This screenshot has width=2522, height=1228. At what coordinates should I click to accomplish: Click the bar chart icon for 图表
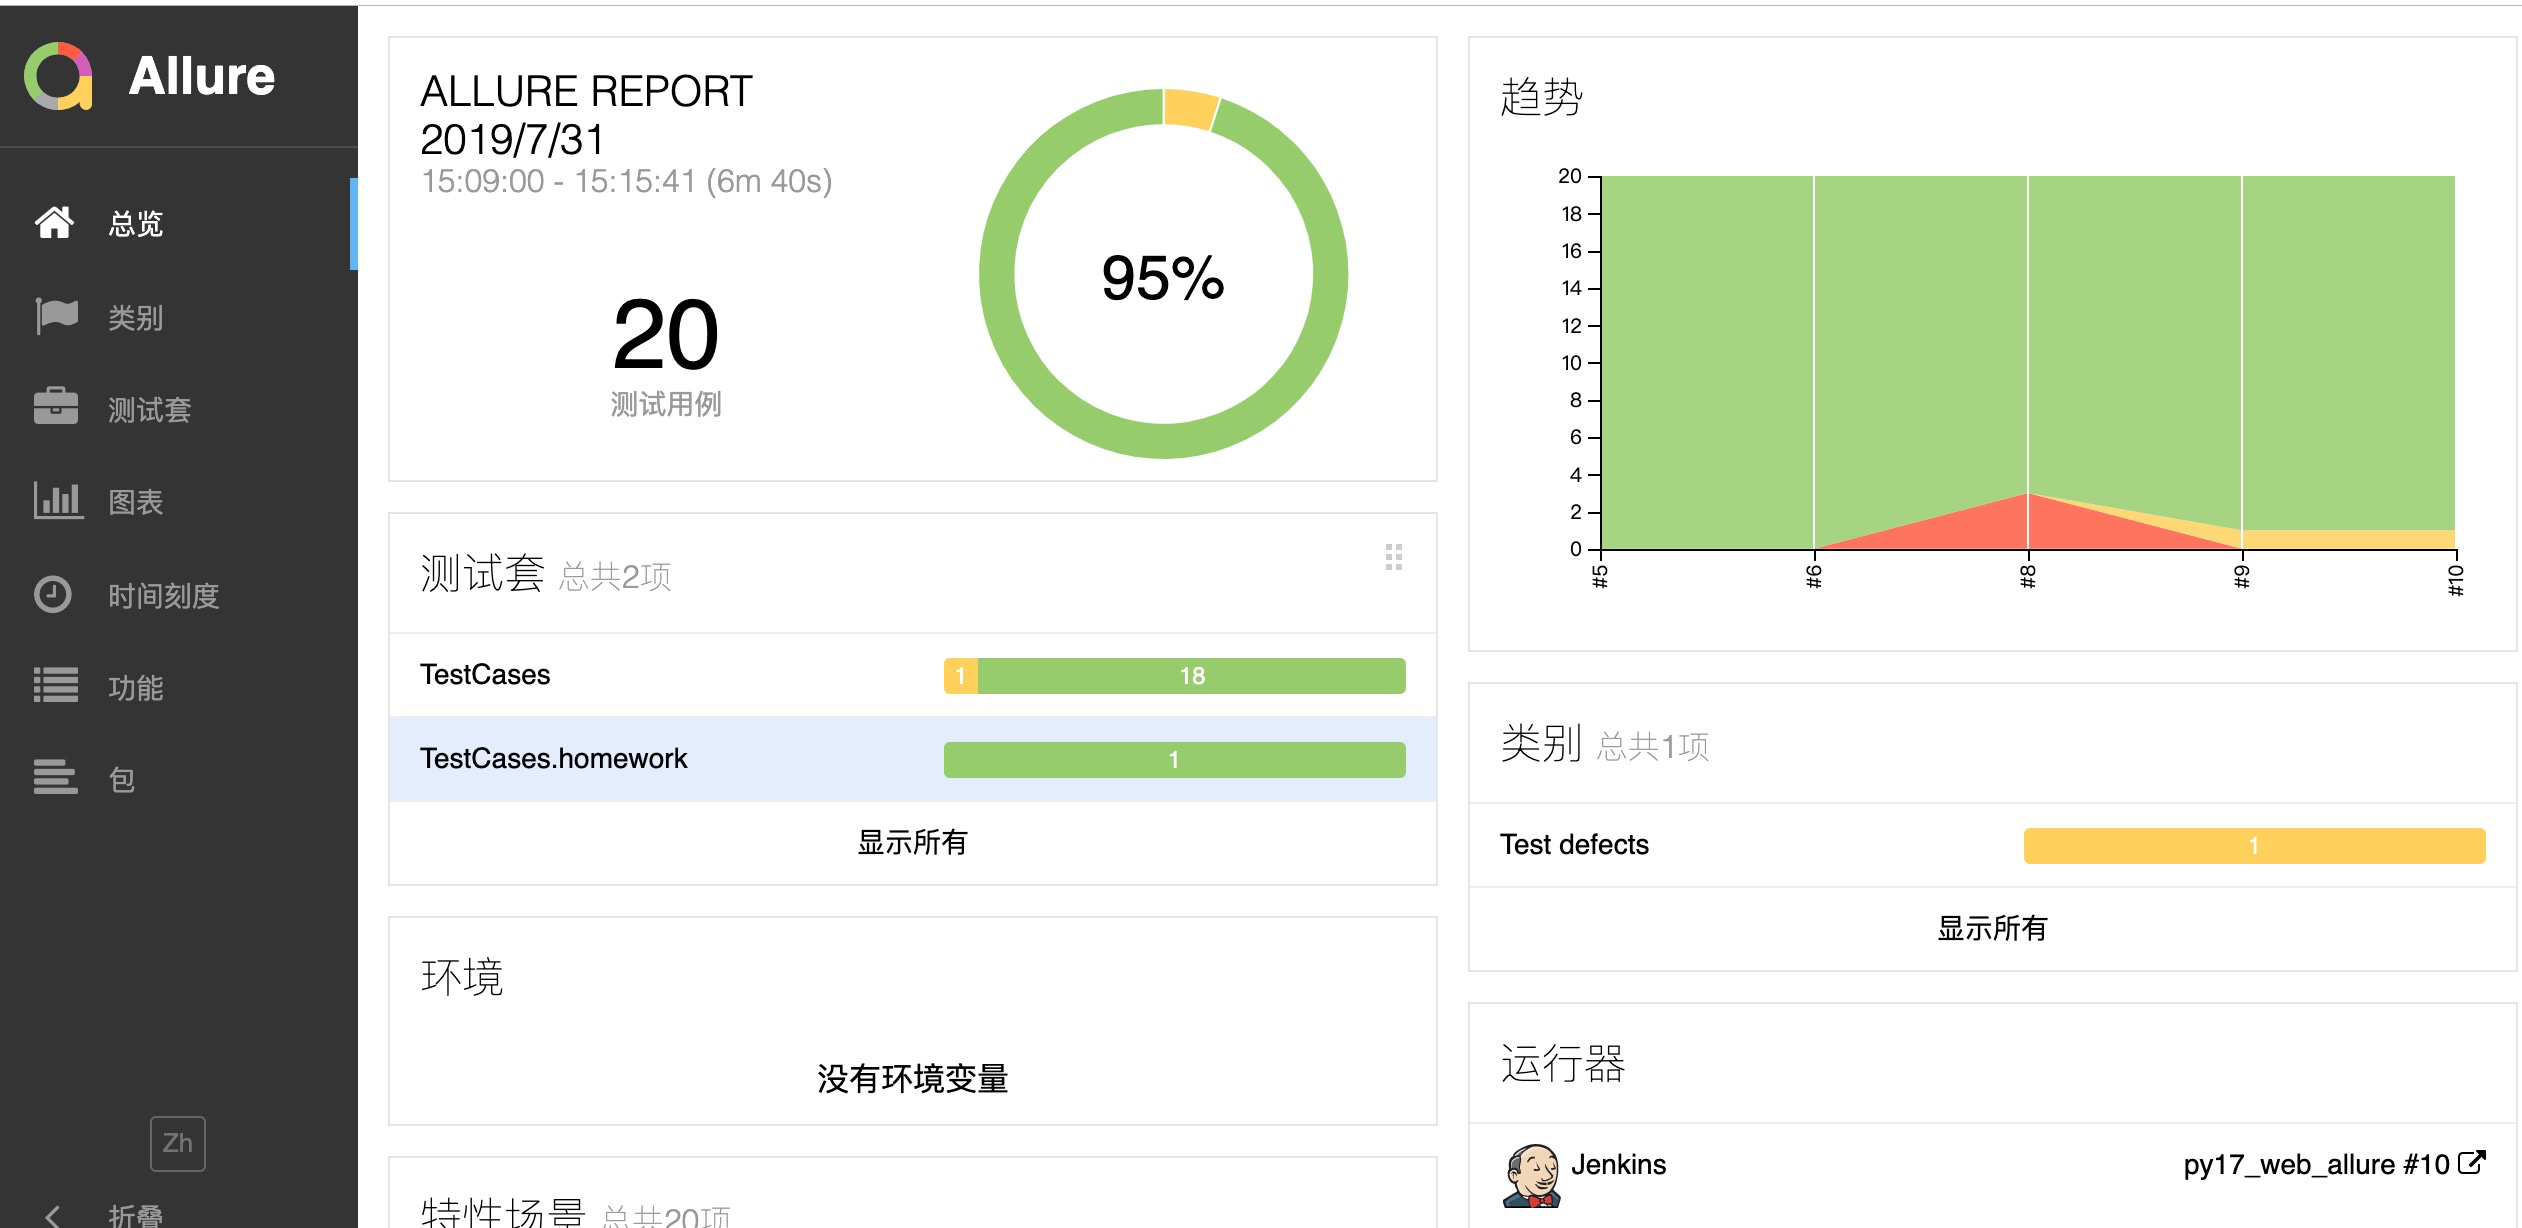point(57,500)
